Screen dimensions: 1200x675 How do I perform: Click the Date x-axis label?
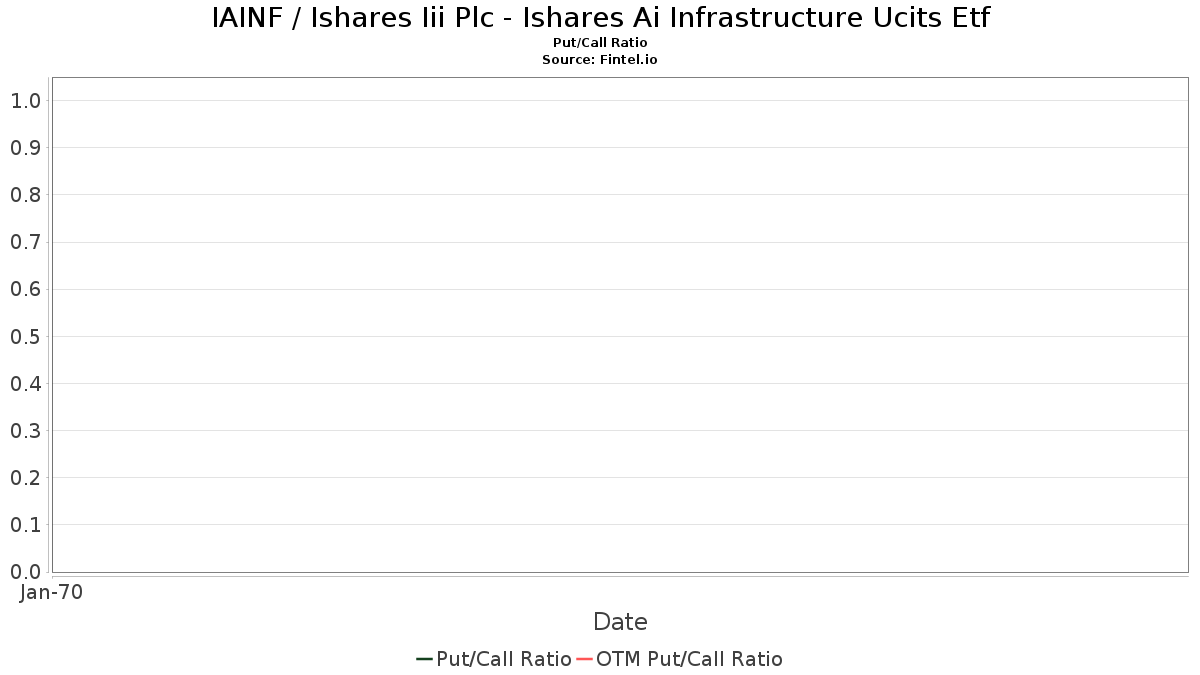click(620, 622)
